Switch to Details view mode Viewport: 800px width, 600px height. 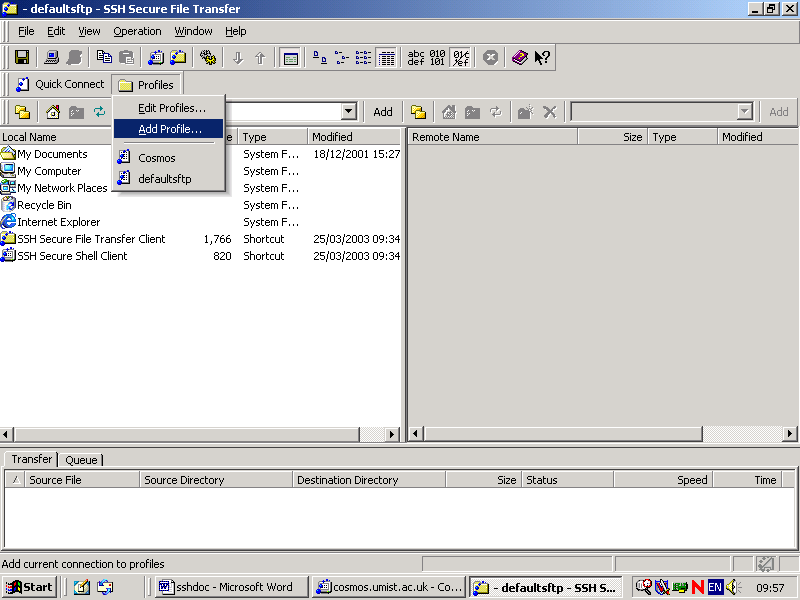click(386, 58)
